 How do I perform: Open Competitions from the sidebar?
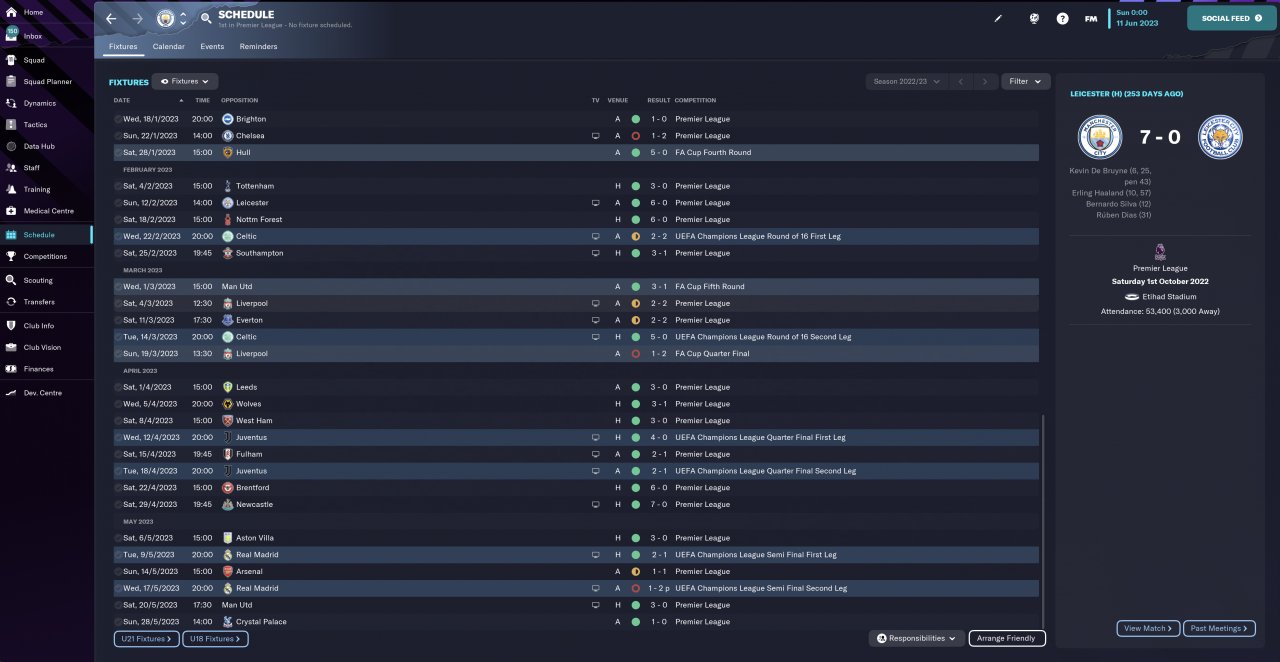pyautogui.click(x=45, y=256)
